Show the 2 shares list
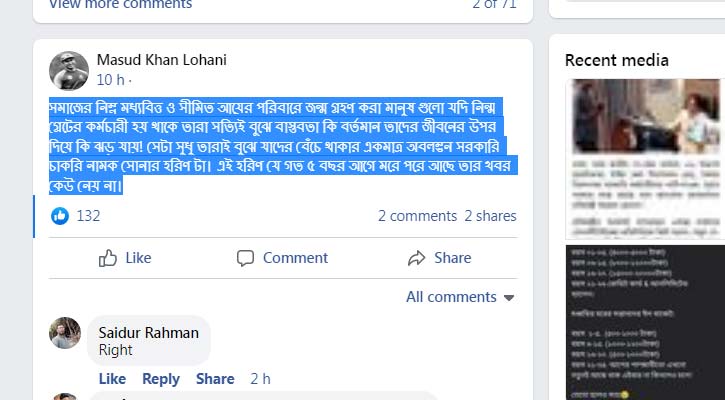Viewport: 725px width, 400px height. pyautogui.click(x=490, y=216)
